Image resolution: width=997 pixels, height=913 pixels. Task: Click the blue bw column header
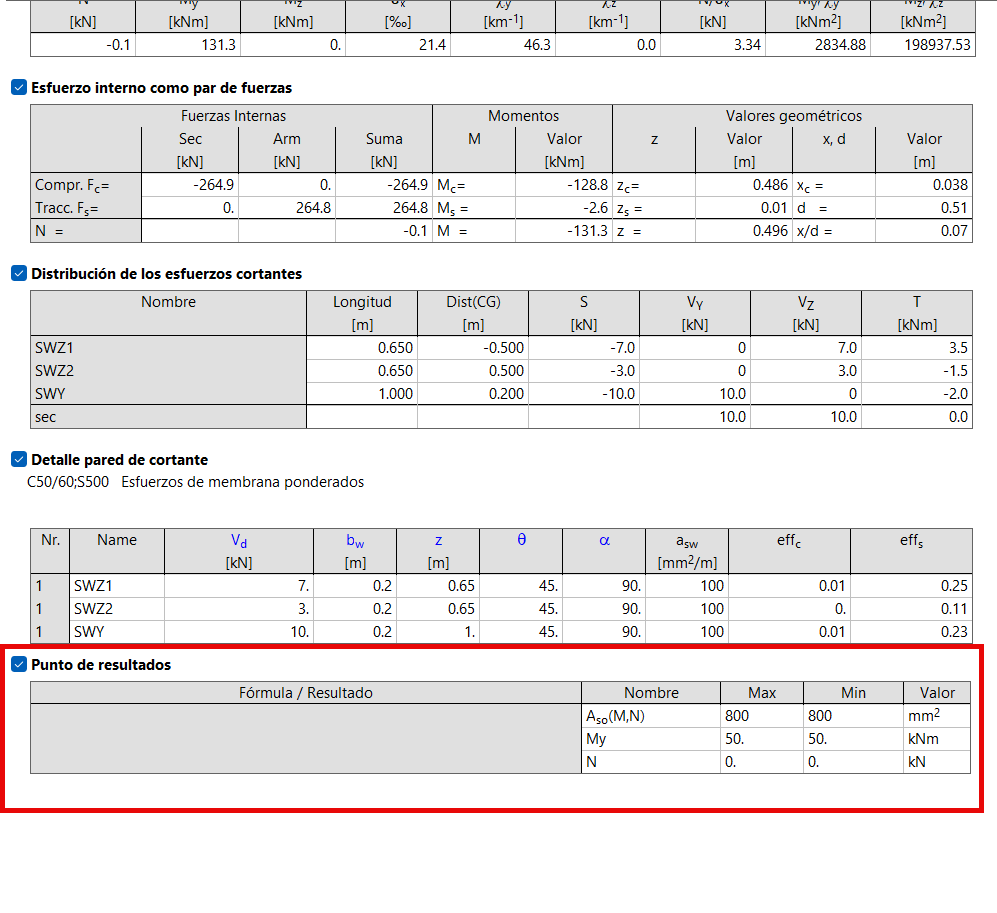[355, 540]
